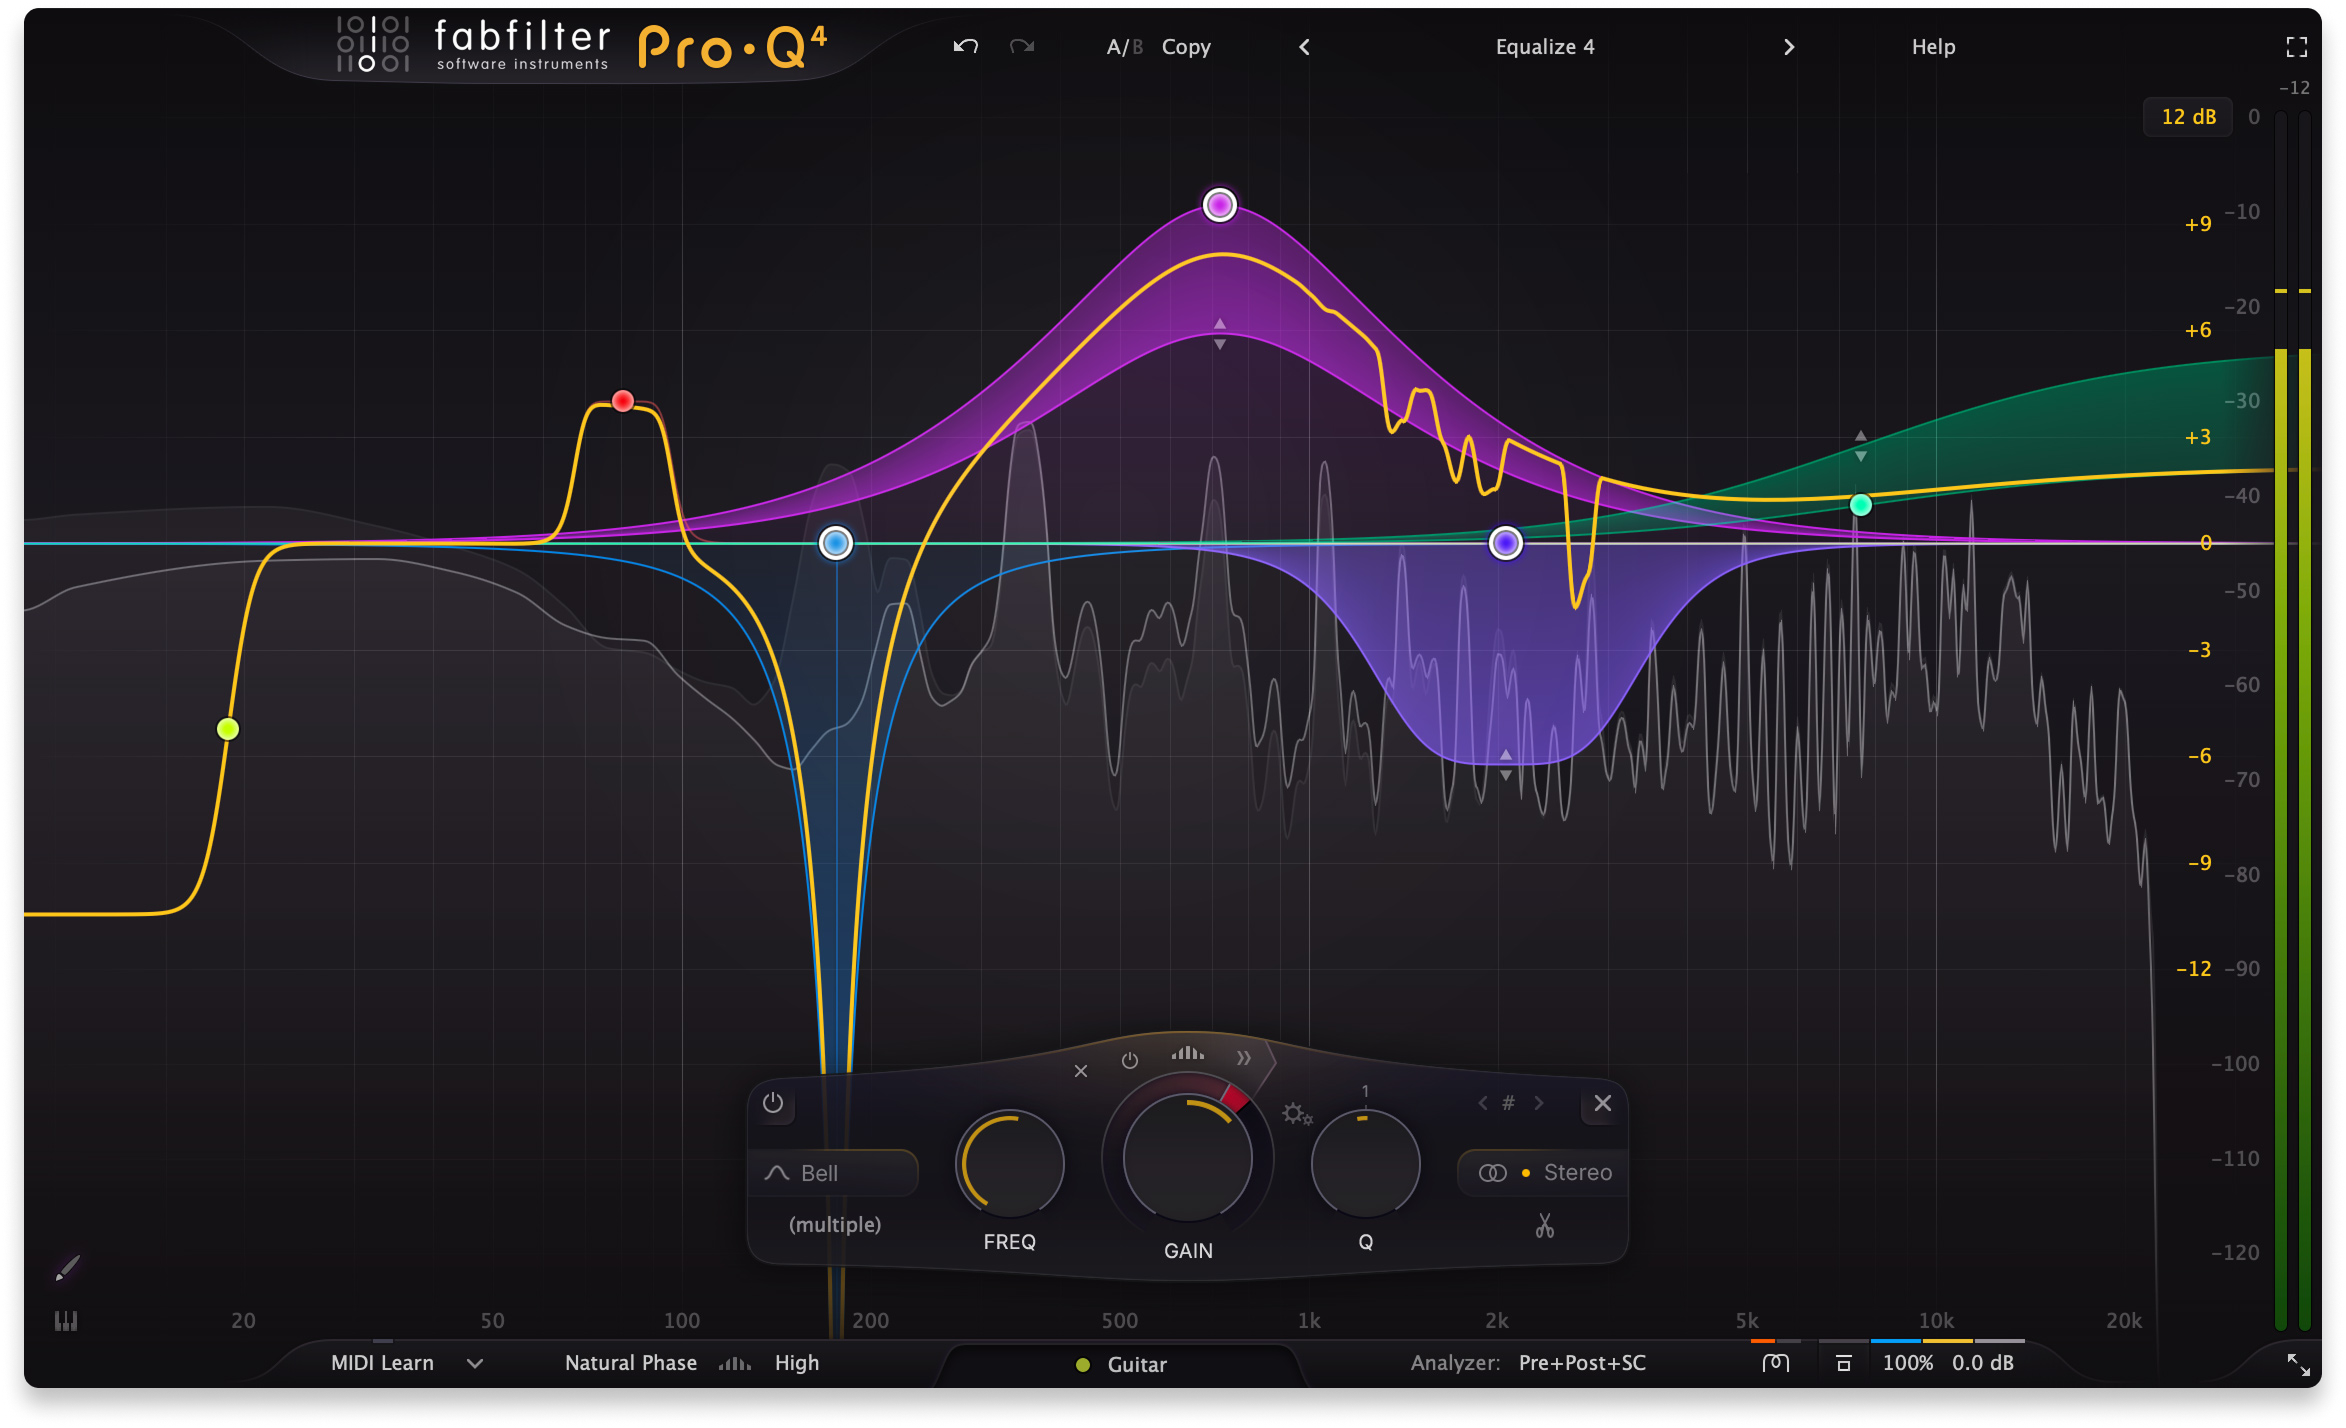Viewport: 2346px width, 1428px height.
Task: Click the redo arrow icon
Action: pyautogui.click(x=1021, y=47)
